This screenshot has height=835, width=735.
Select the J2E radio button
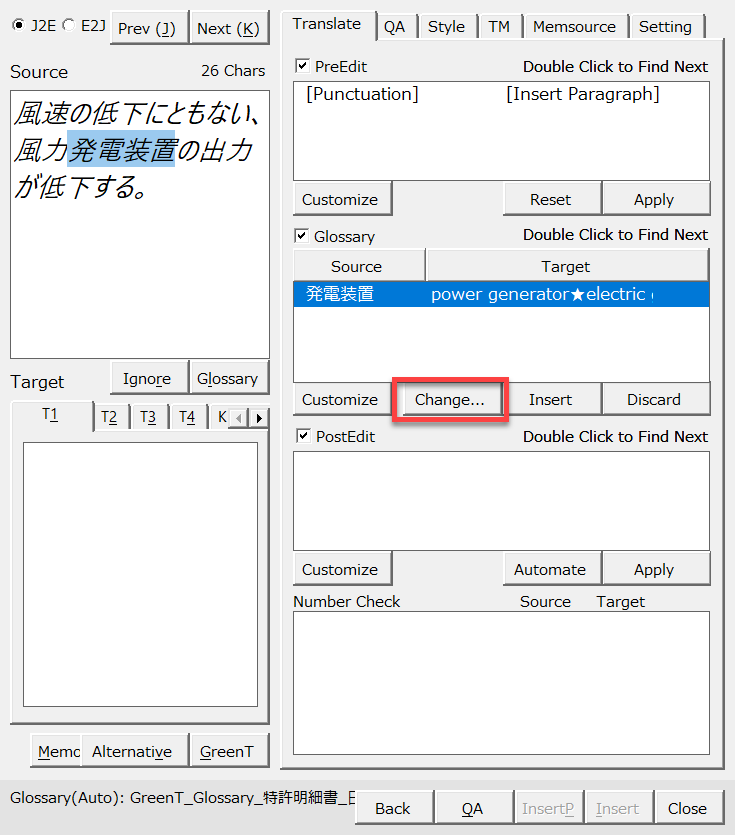point(18,25)
